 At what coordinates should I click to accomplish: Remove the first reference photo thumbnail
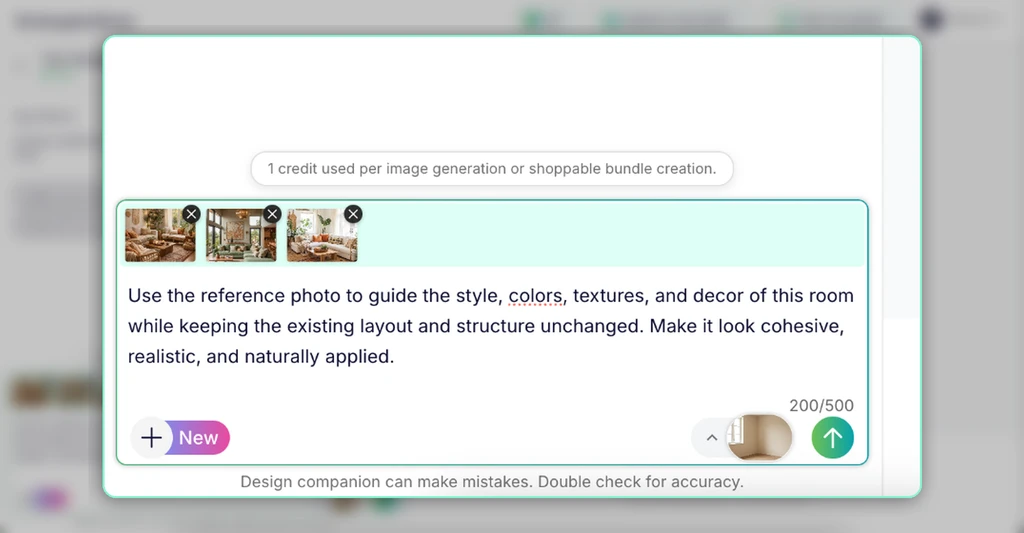click(x=191, y=214)
